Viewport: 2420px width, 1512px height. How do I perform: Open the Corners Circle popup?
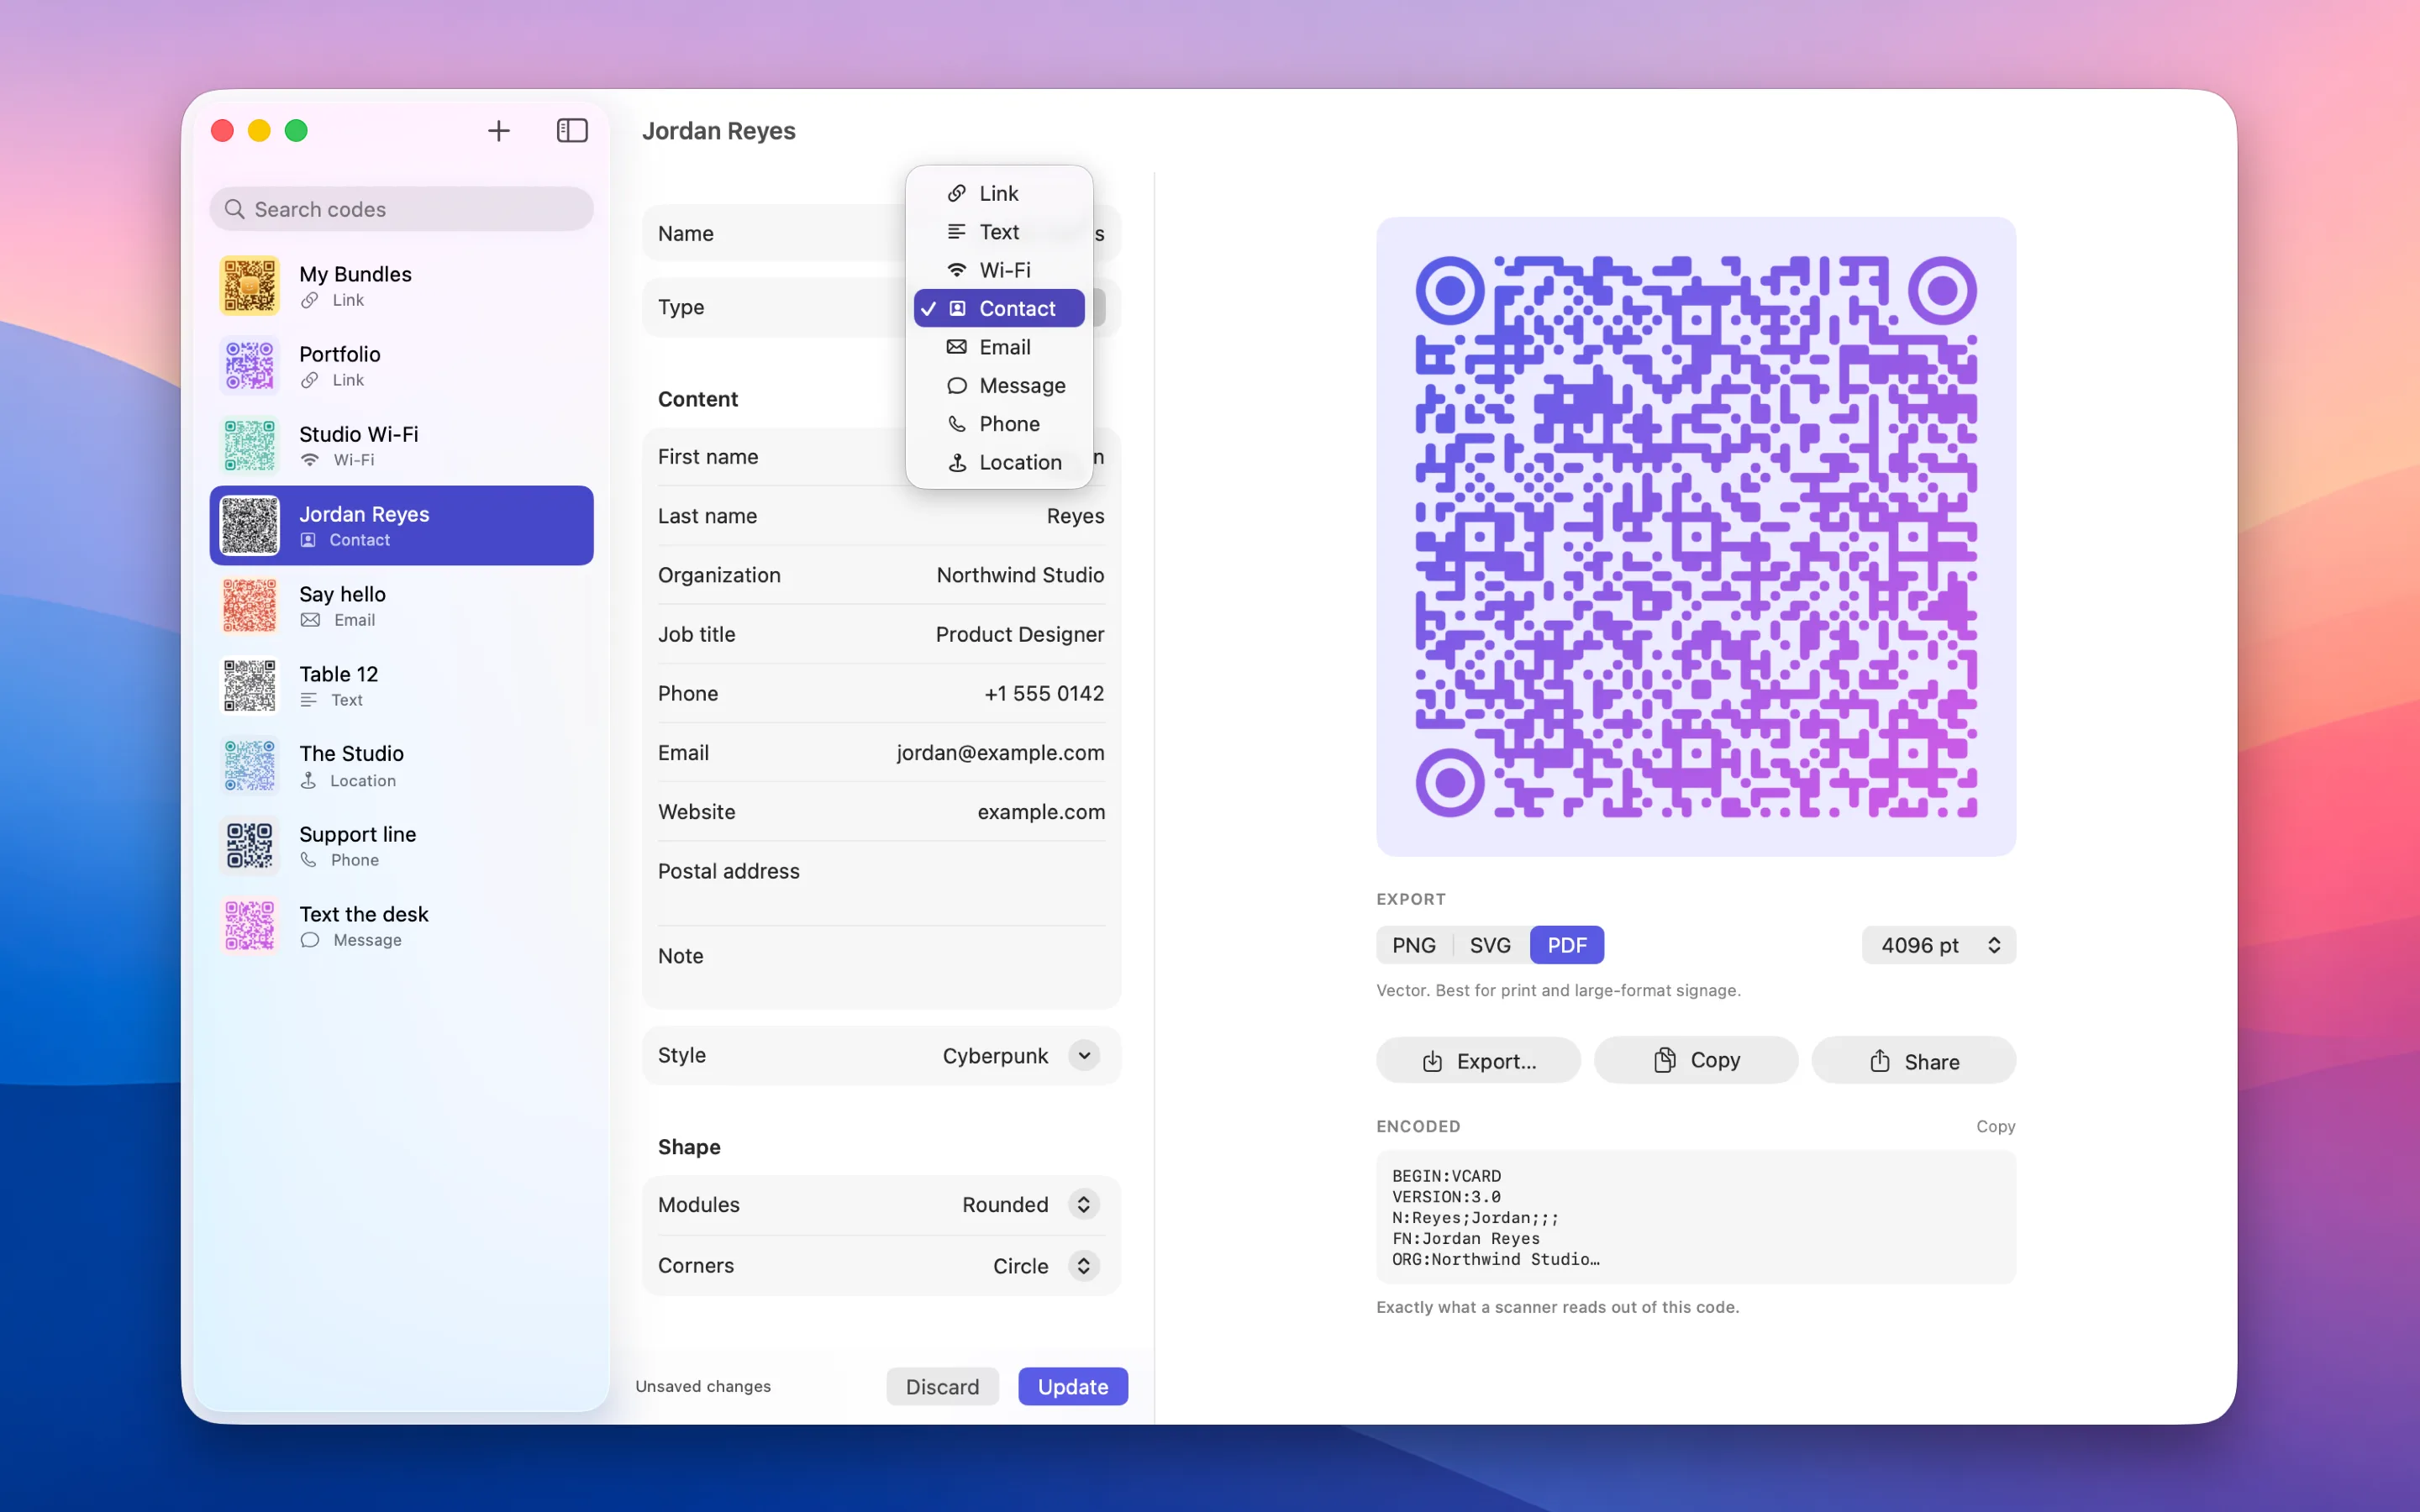pyautogui.click(x=1084, y=1265)
